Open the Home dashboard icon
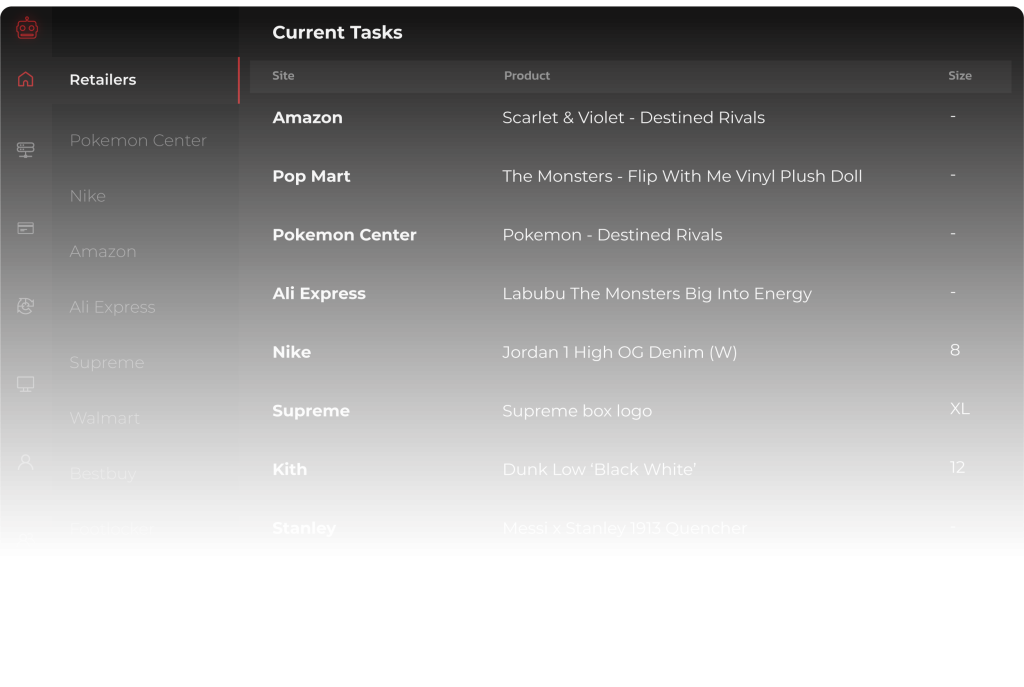The image size is (1024, 687). (x=26, y=79)
